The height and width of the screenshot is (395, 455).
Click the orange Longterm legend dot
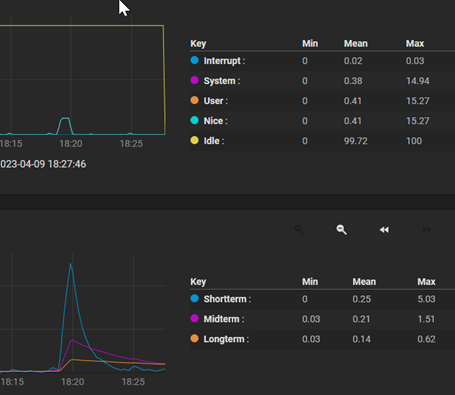coord(194,338)
